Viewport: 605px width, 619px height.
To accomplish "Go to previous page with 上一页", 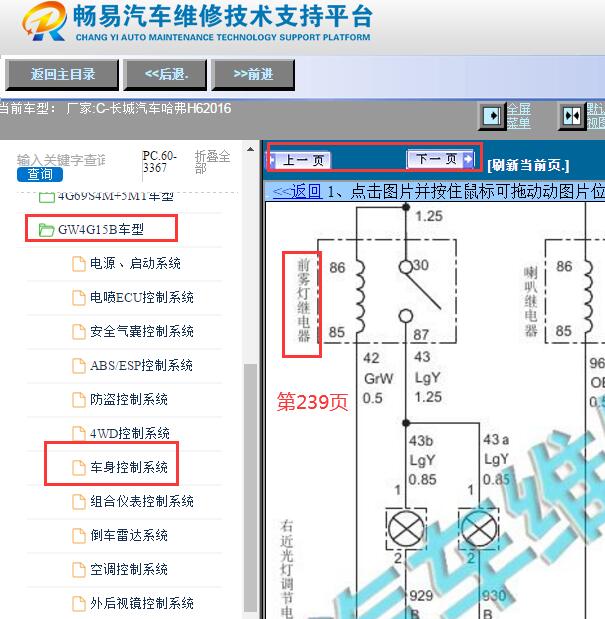I will (300, 160).
